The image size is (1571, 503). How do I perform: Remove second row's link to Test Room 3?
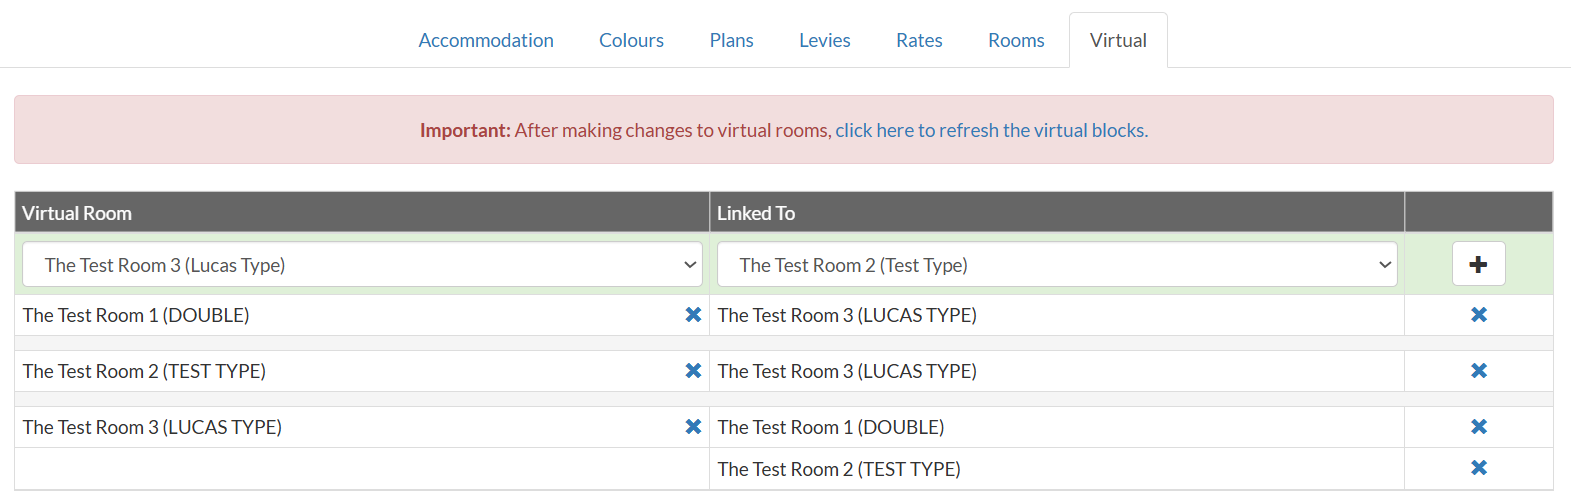1479,371
